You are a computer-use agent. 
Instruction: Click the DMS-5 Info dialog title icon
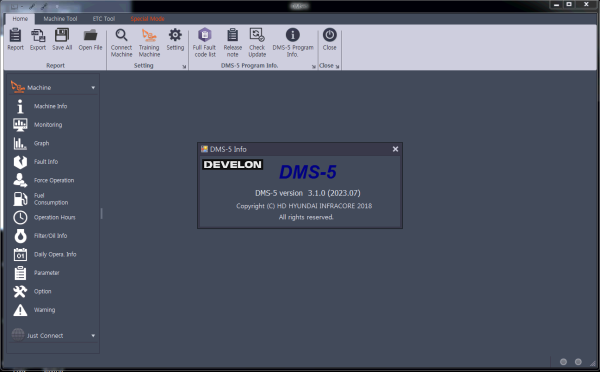coord(204,149)
